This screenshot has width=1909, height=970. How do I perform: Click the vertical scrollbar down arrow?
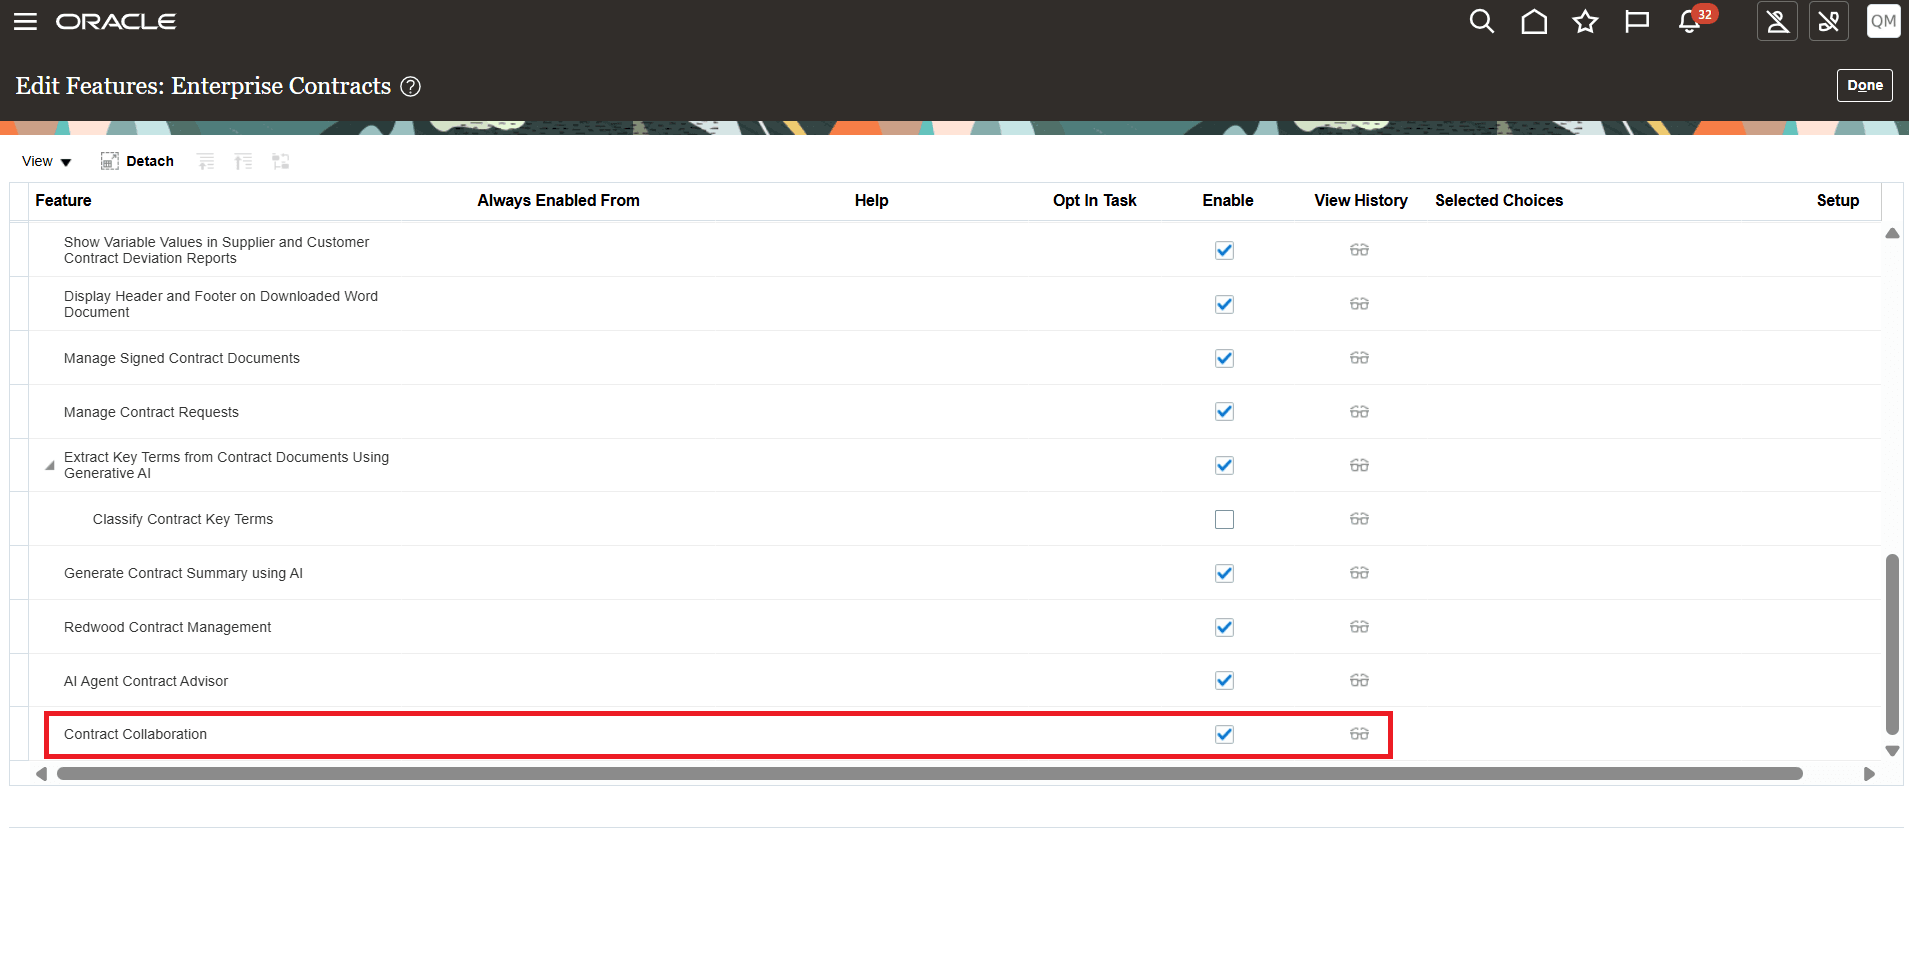point(1892,751)
